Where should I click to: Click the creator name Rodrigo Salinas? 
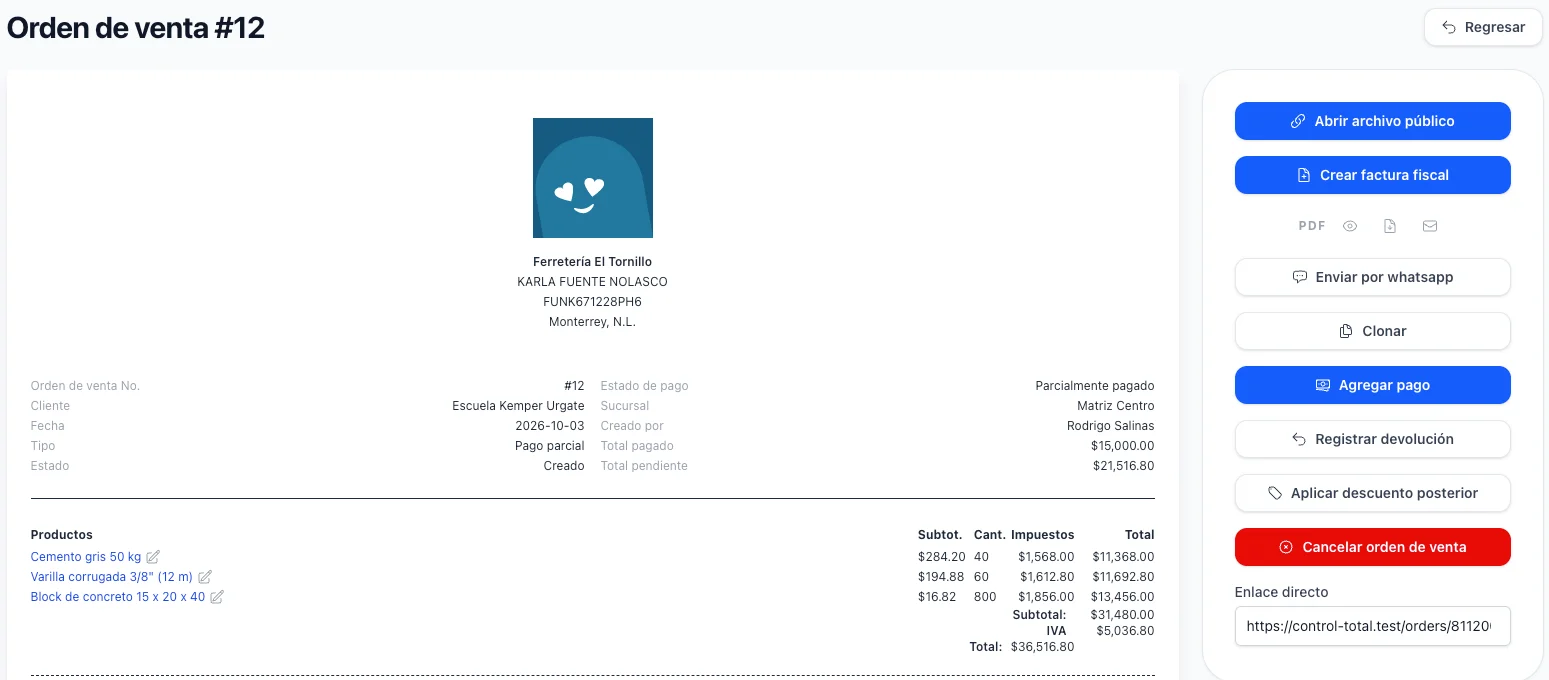(1111, 426)
